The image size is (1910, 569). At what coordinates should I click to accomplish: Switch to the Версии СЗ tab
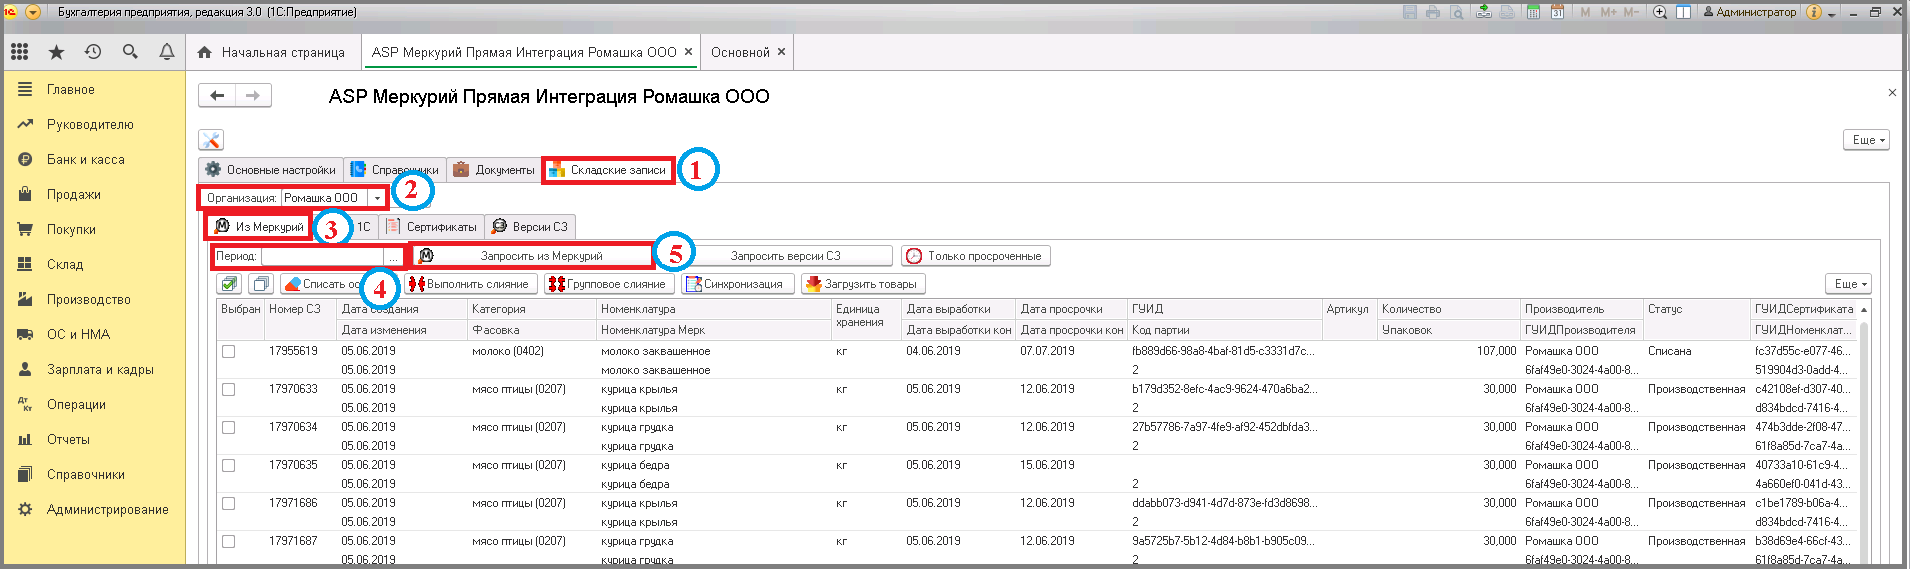pyautogui.click(x=530, y=227)
